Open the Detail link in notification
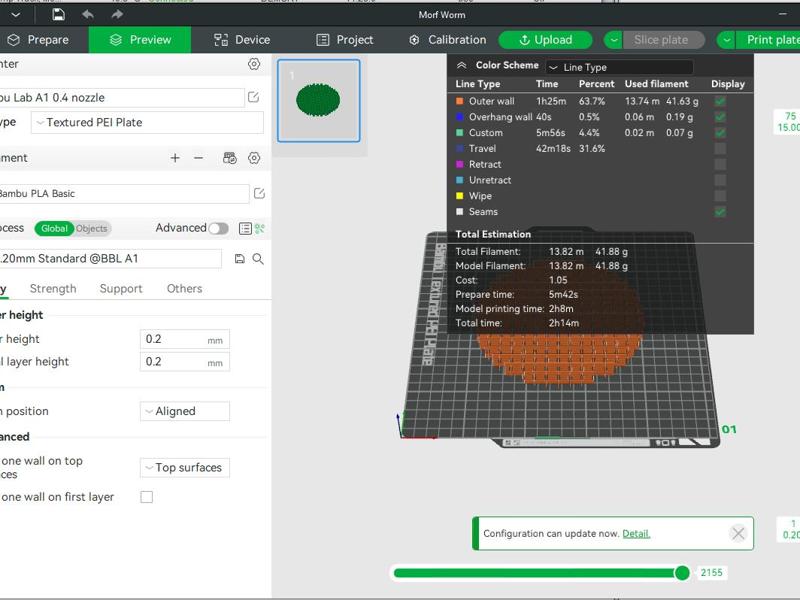Screen dimensions: 800x600 (x=636, y=534)
